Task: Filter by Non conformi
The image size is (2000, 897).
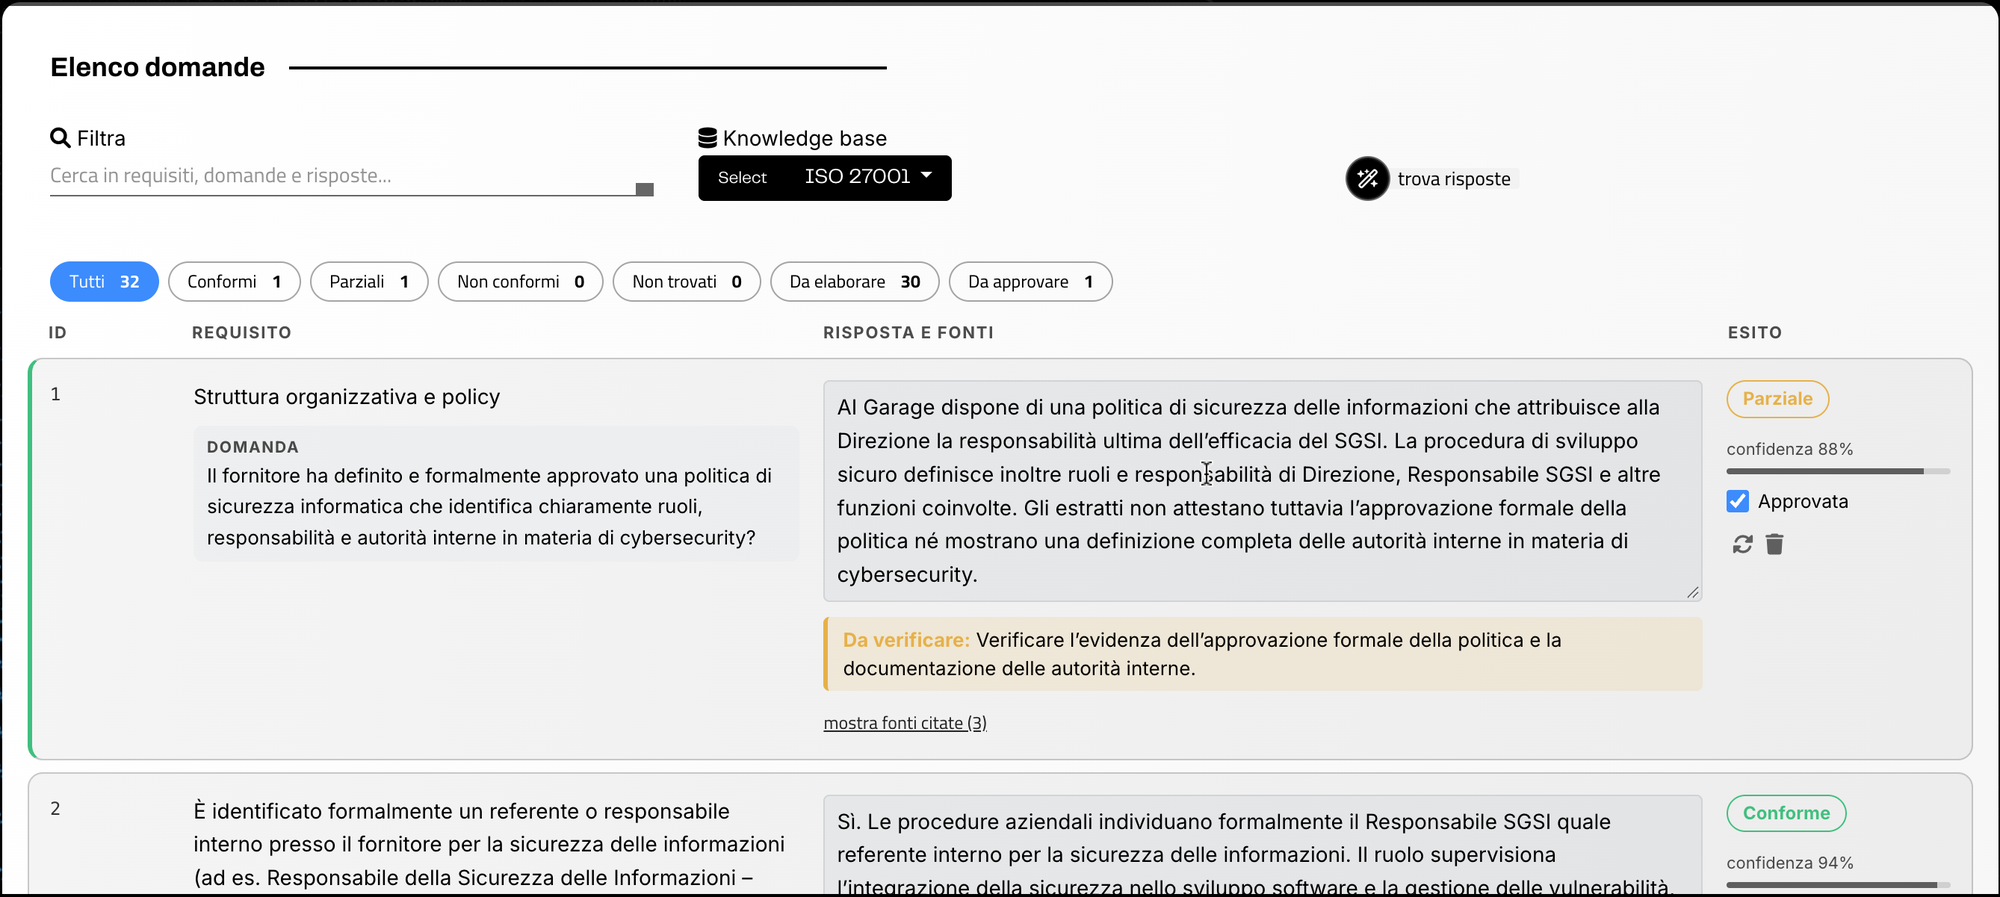Action: click(x=520, y=282)
